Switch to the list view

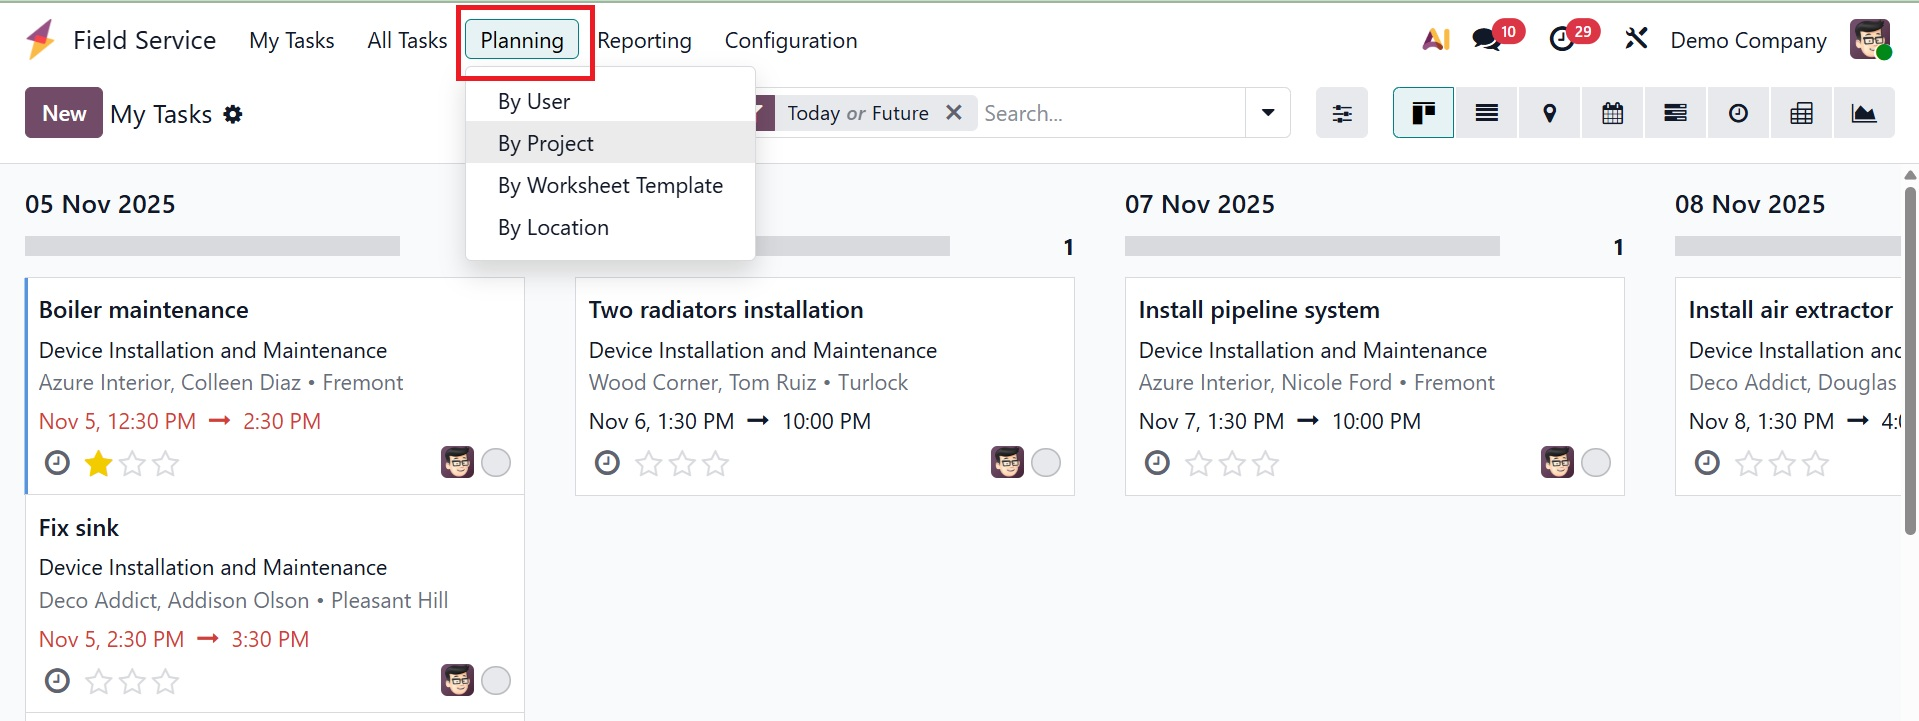coord(1486,113)
